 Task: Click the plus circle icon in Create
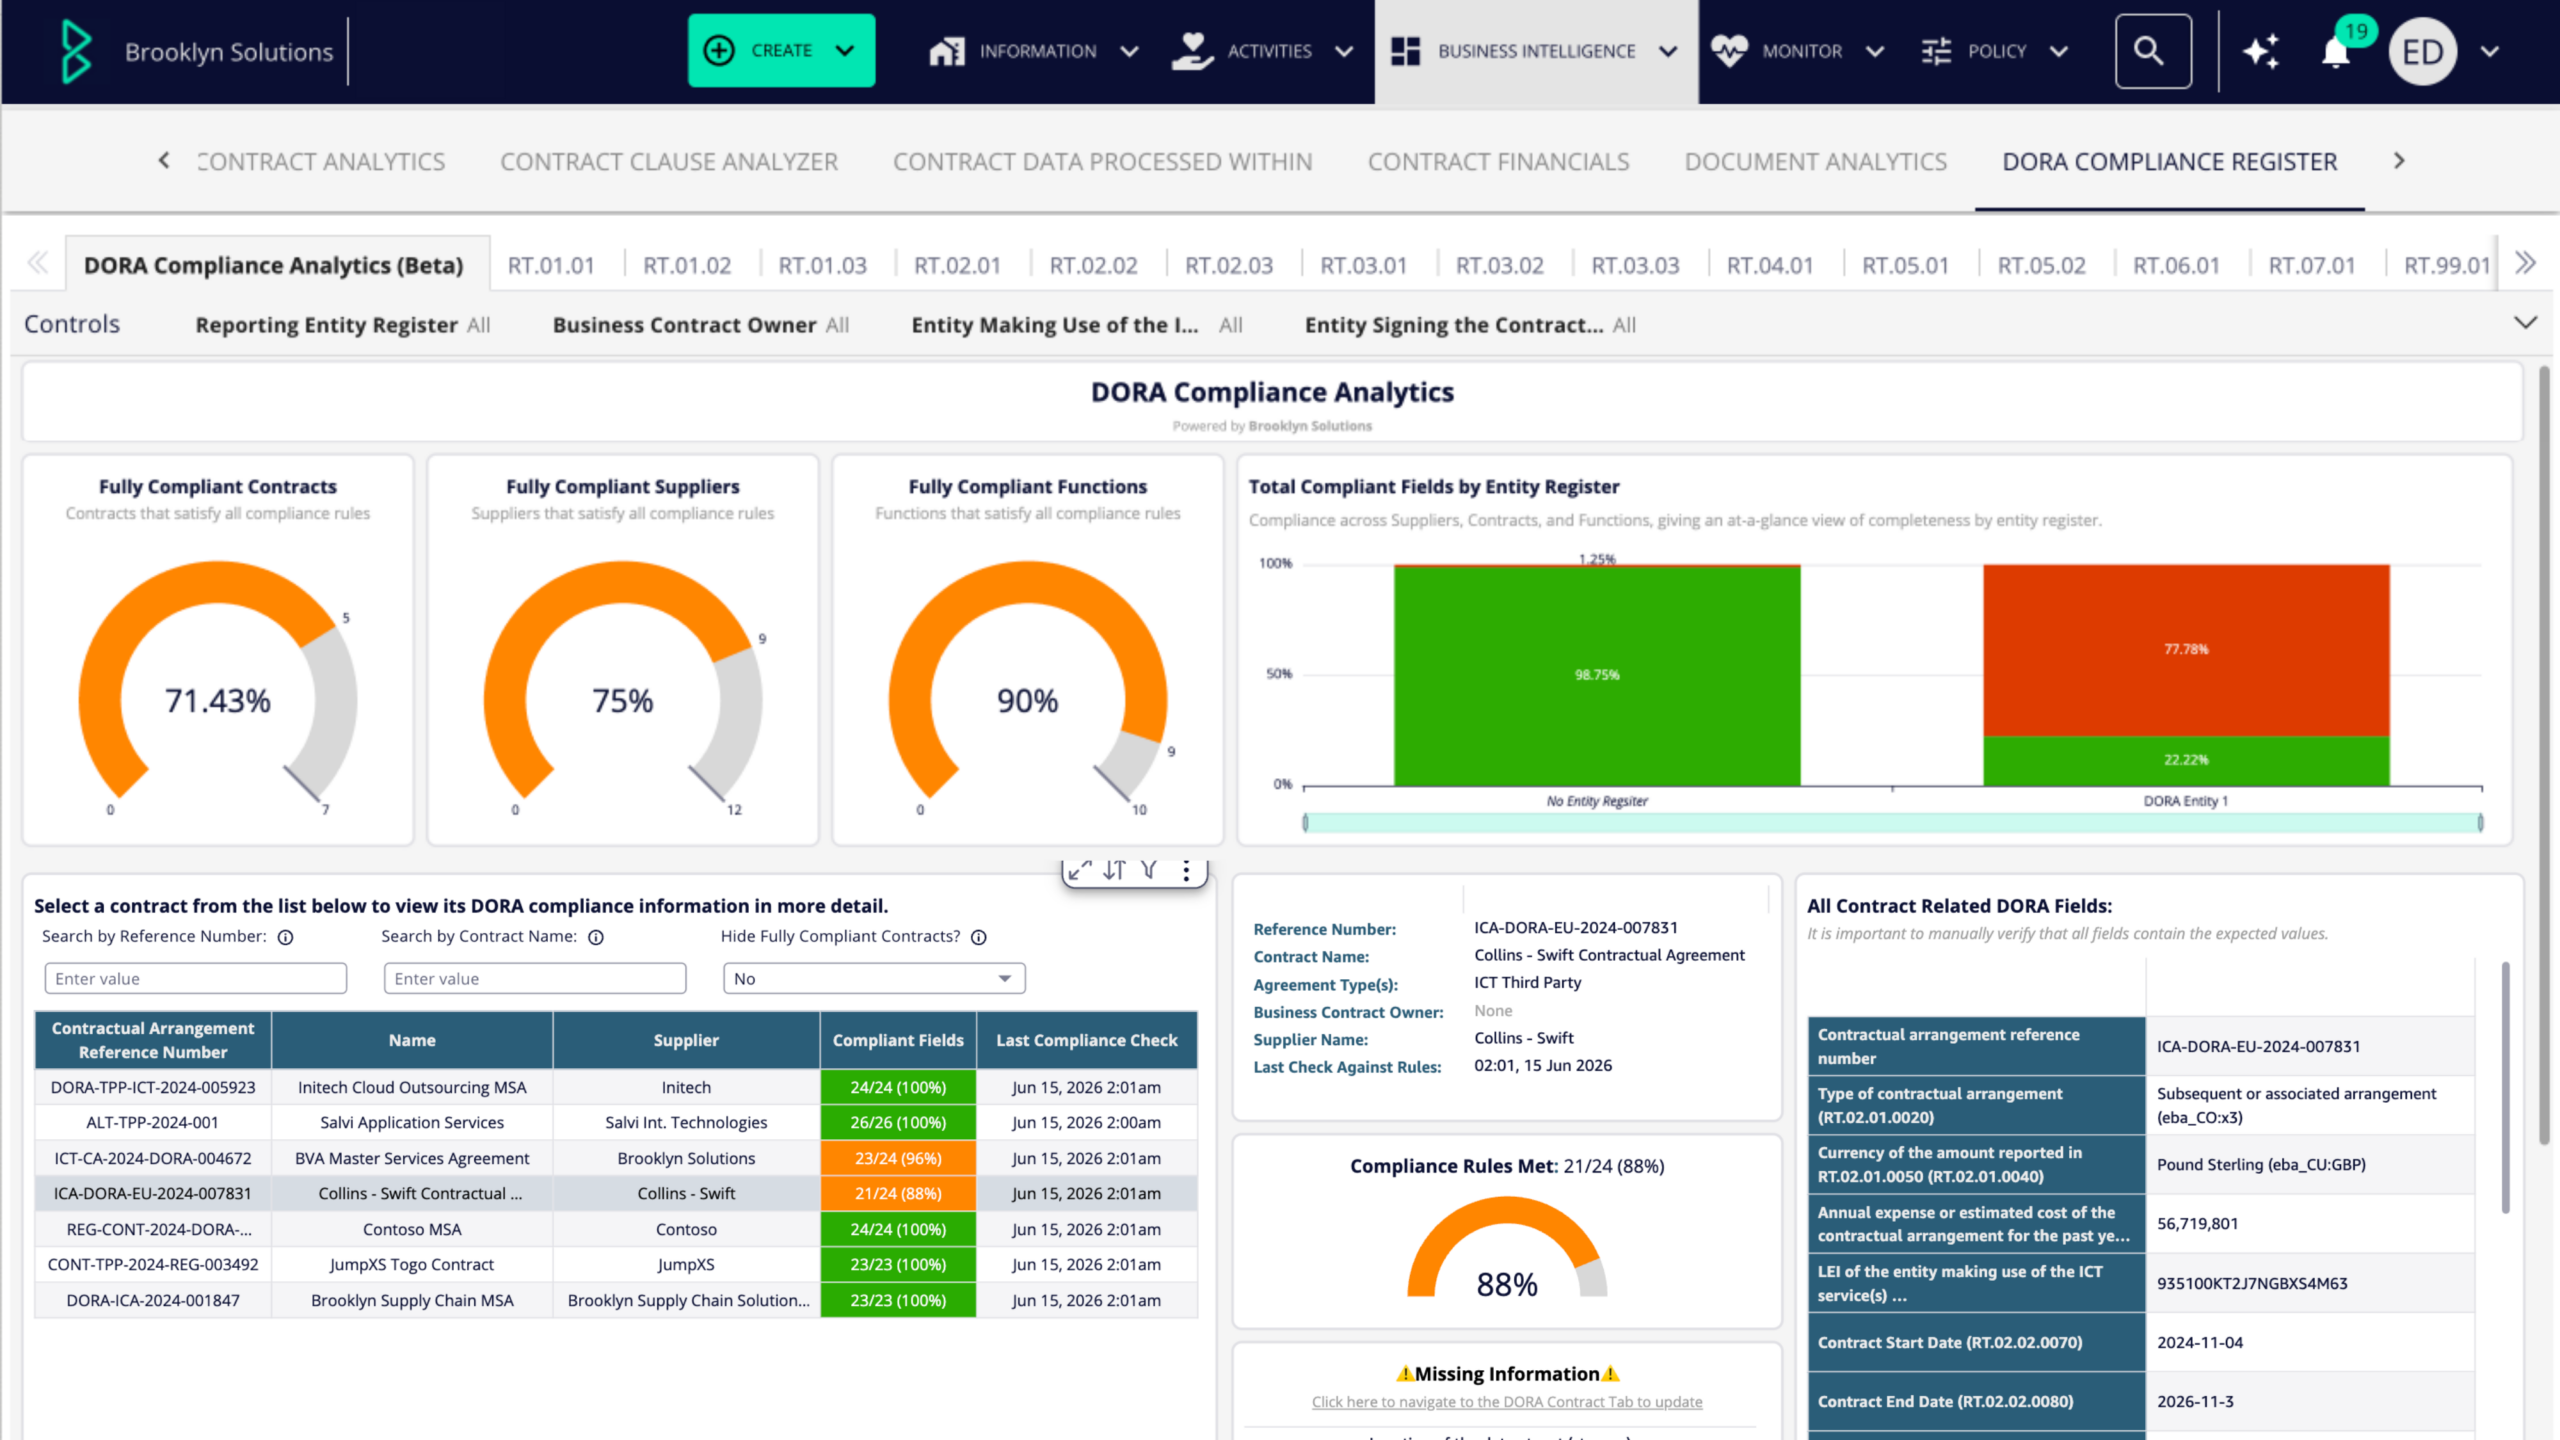point(719,50)
